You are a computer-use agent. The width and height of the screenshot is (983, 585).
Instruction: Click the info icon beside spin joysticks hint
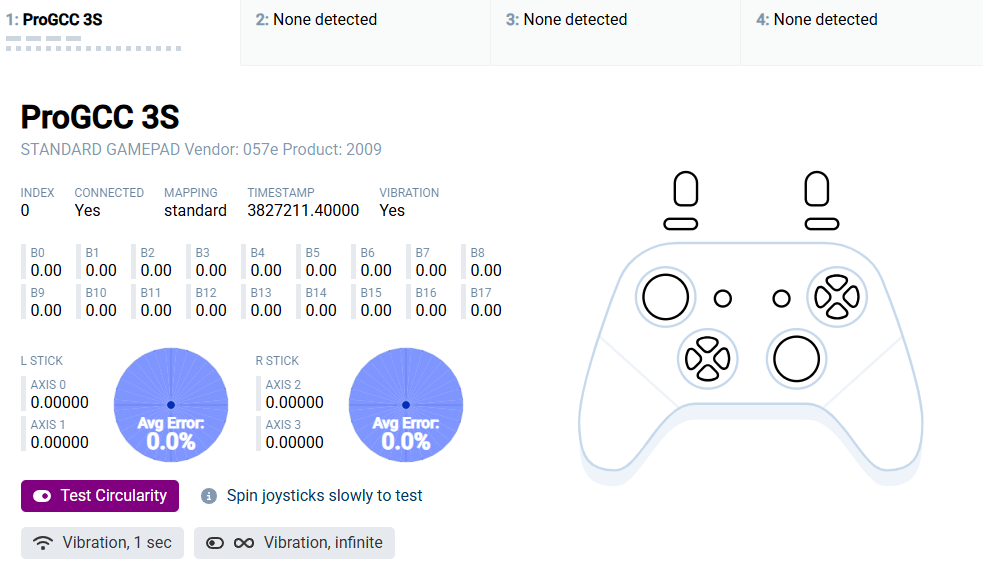[209, 496]
